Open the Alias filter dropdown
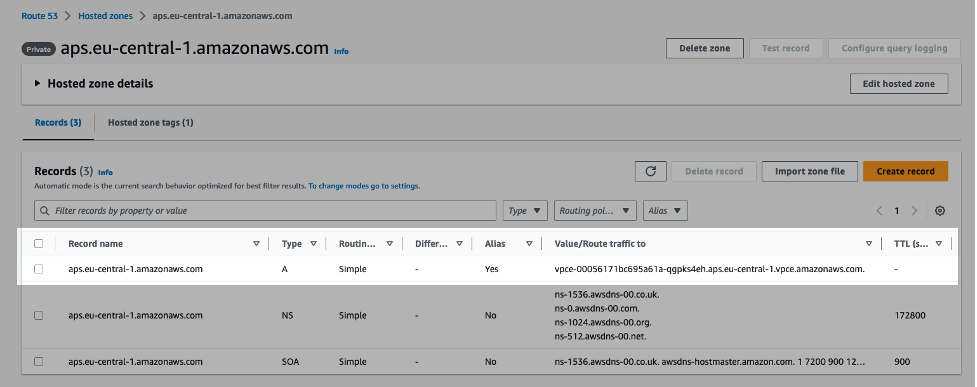Image resolution: width=977 pixels, height=387 pixels. coord(665,211)
